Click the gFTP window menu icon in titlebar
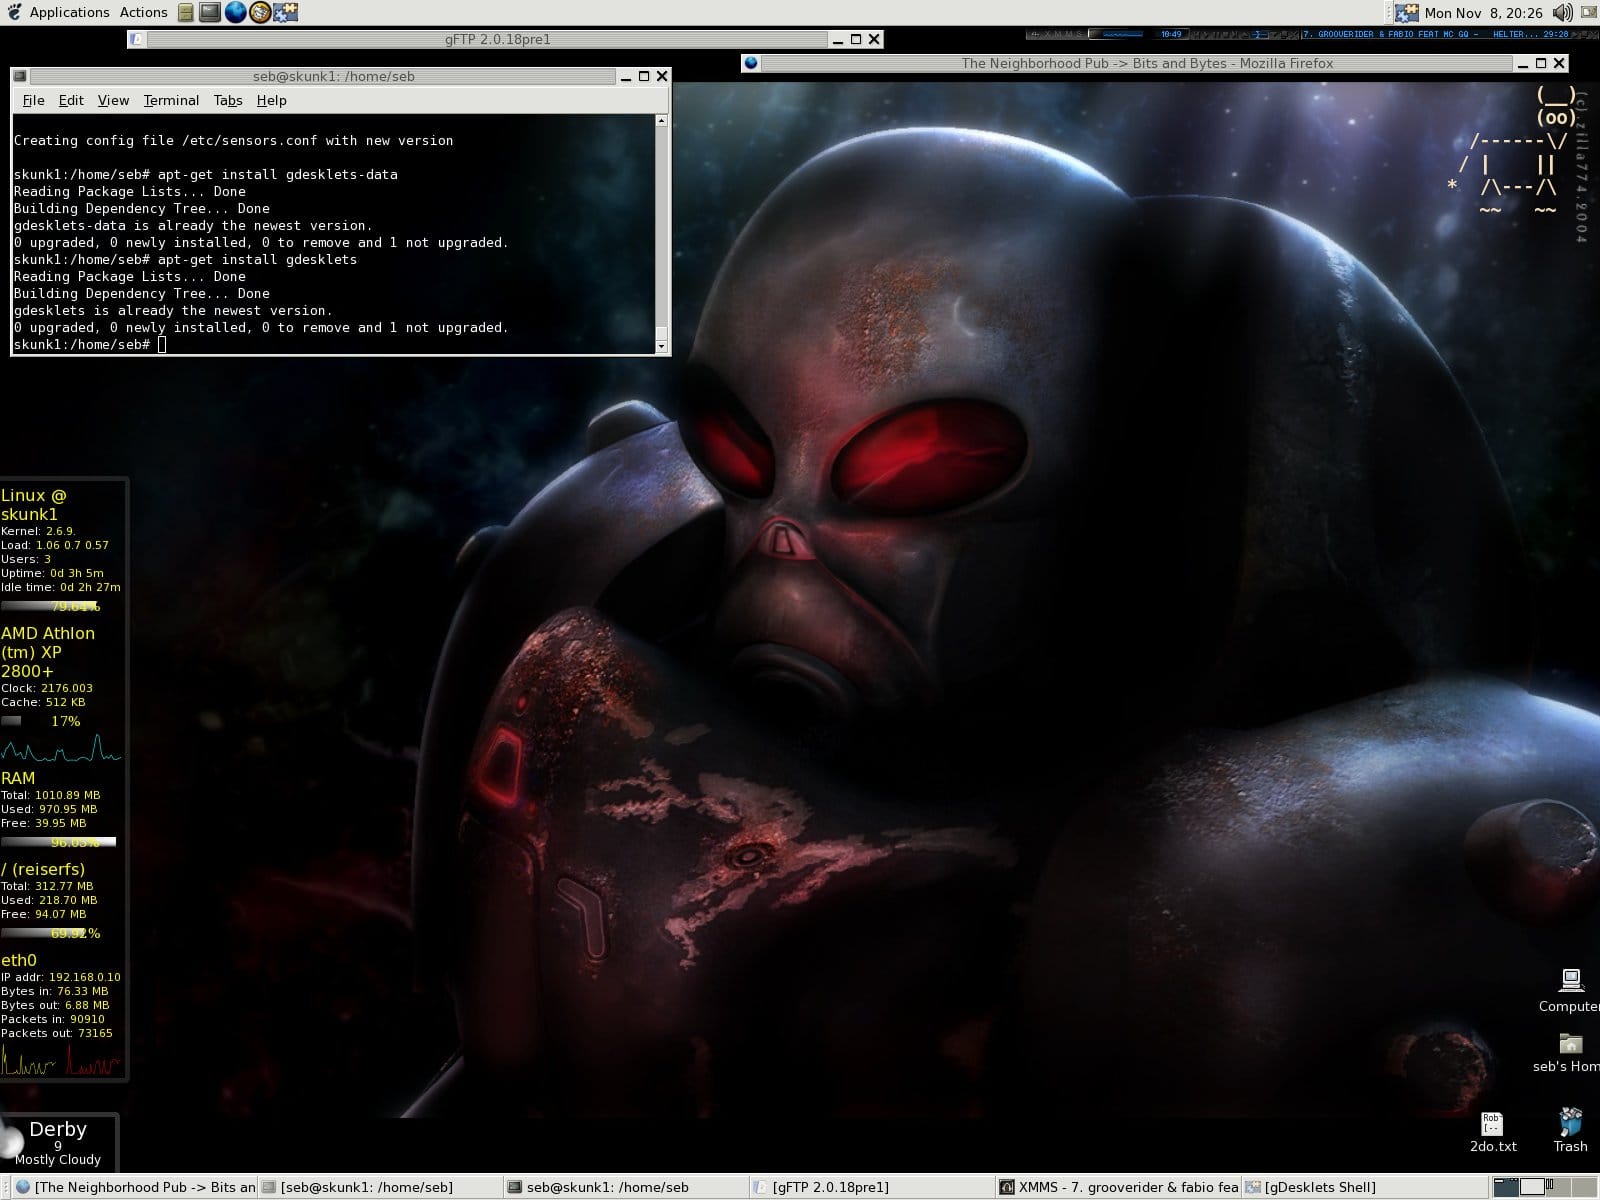 [x=138, y=39]
